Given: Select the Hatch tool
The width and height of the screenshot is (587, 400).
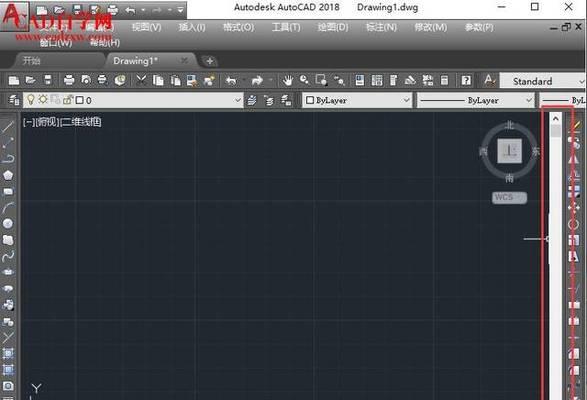Looking at the screenshot, I should (8, 353).
